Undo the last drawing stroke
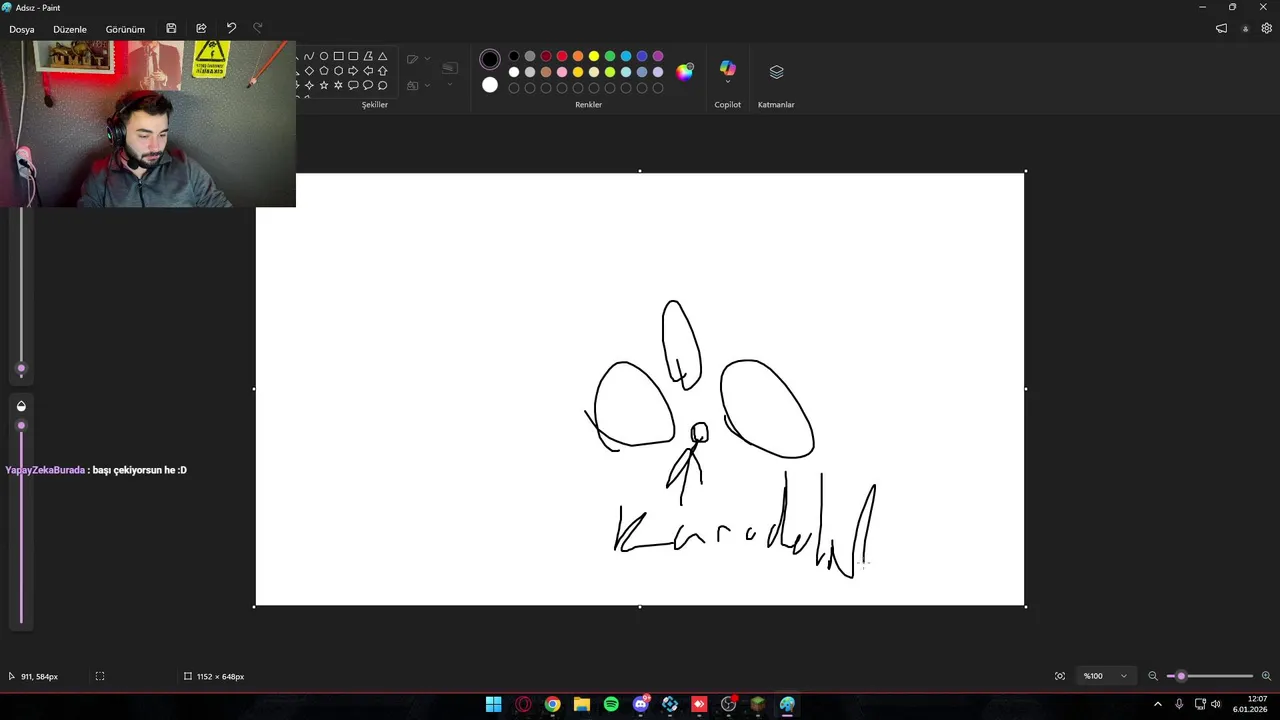Viewport: 1280px width, 720px height. tap(231, 29)
